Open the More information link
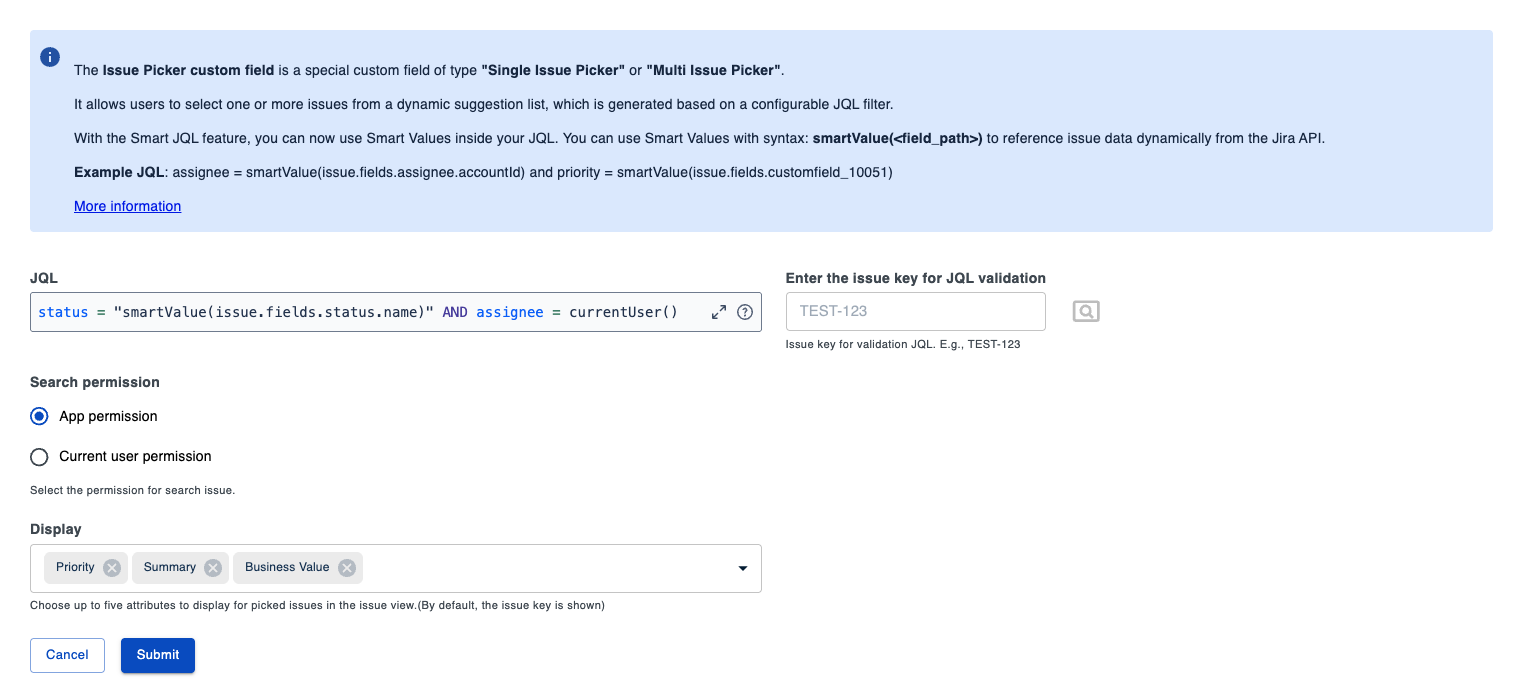Viewport: 1517px width, 698px height. (127, 206)
